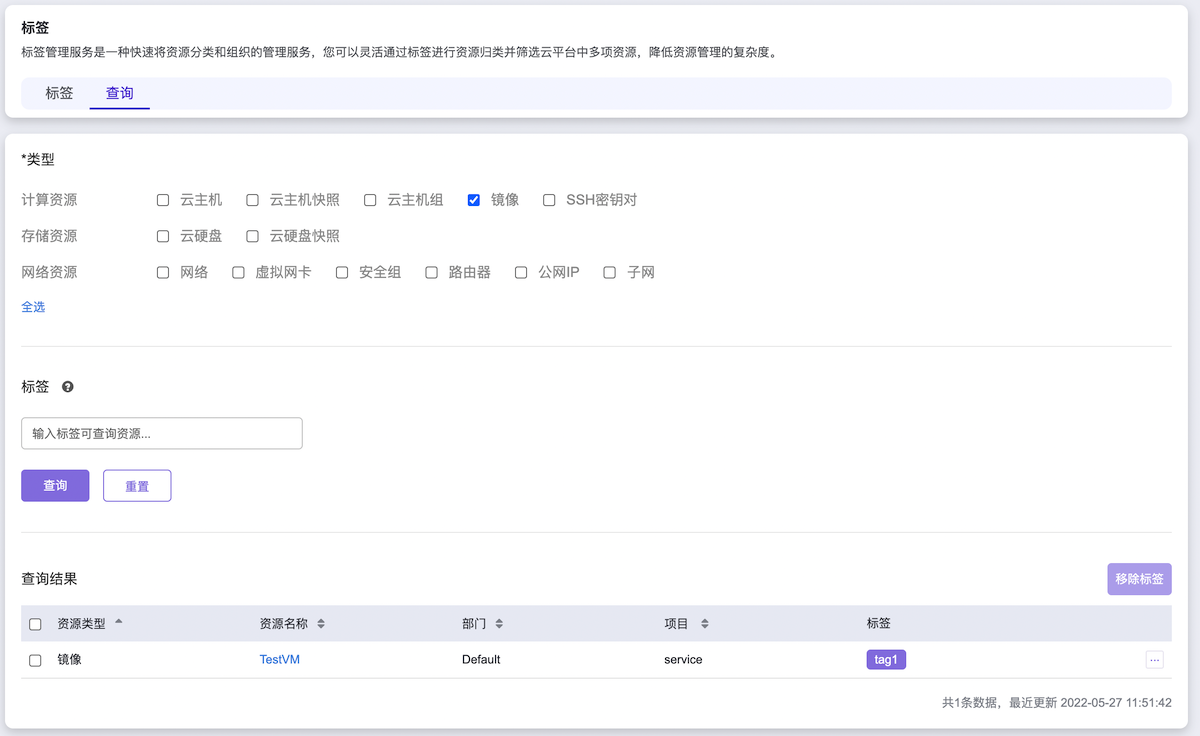Select the SSH密钥对 checkbox
The height and width of the screenshot is (736, 1200).
[549, 200]
